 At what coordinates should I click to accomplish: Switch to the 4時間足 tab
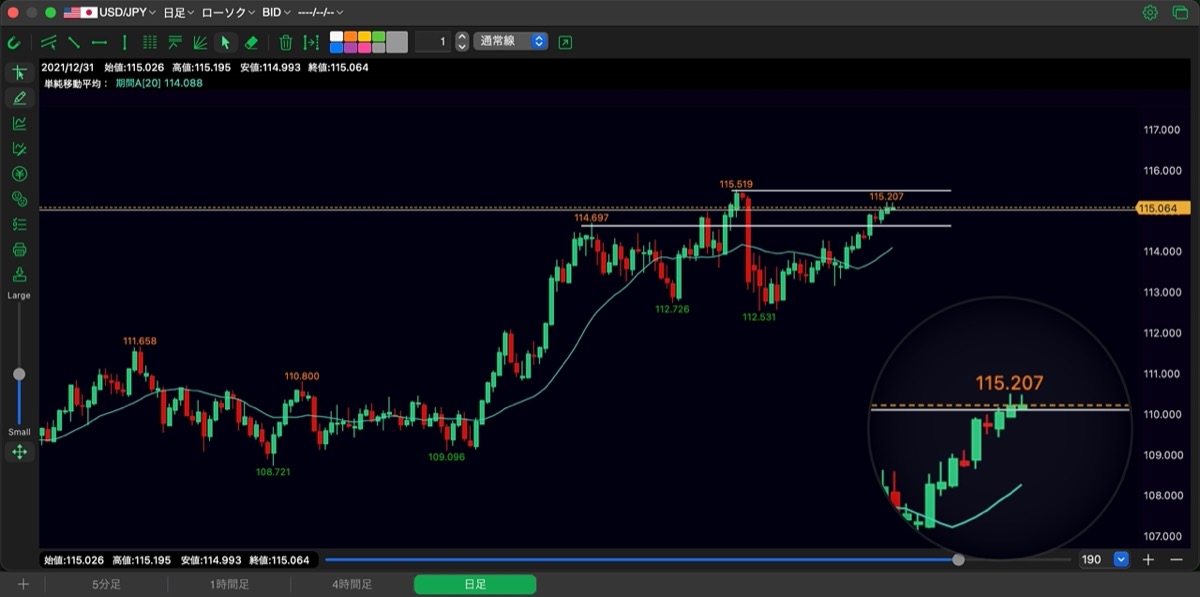click(x=353, y=585)
